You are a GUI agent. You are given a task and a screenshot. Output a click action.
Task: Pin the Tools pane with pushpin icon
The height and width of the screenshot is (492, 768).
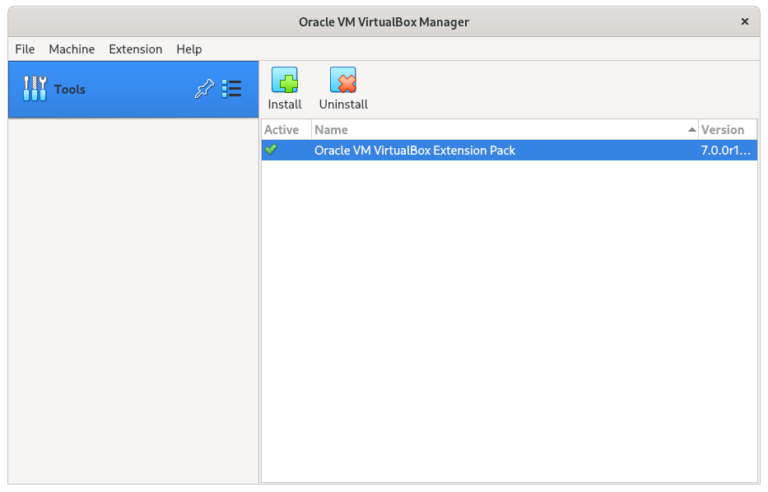pyautogui.click(x=203, y=89)
